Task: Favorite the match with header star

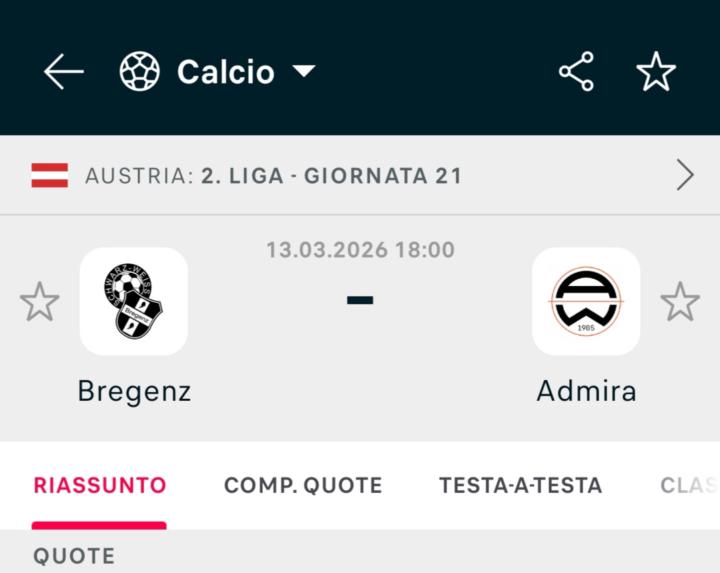Action: tap(656, 72)
